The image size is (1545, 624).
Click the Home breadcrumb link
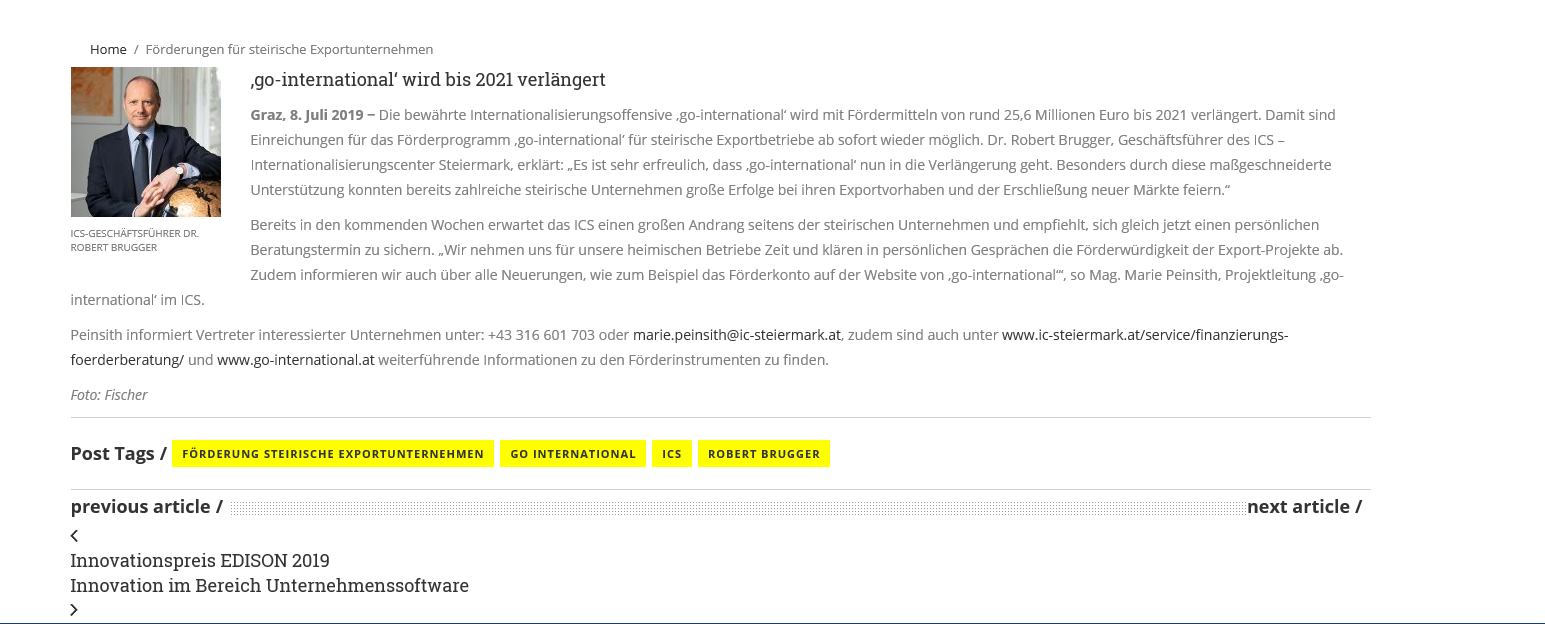pos(108,49)
